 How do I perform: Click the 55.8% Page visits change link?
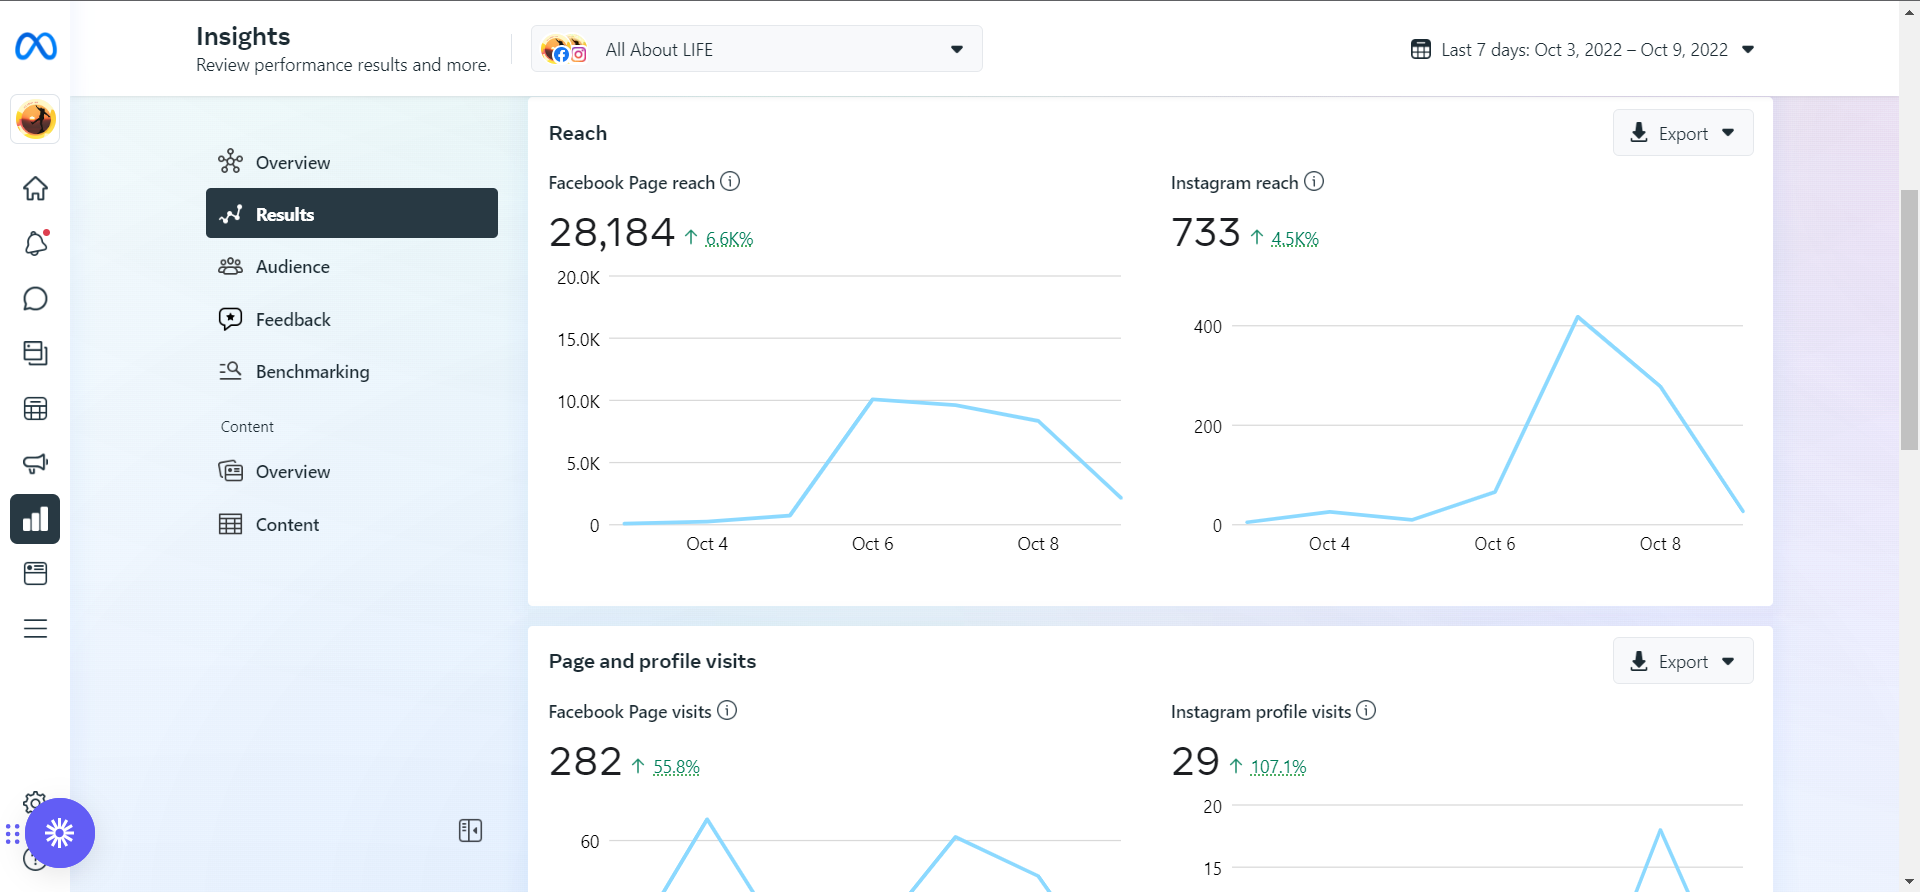676,766
